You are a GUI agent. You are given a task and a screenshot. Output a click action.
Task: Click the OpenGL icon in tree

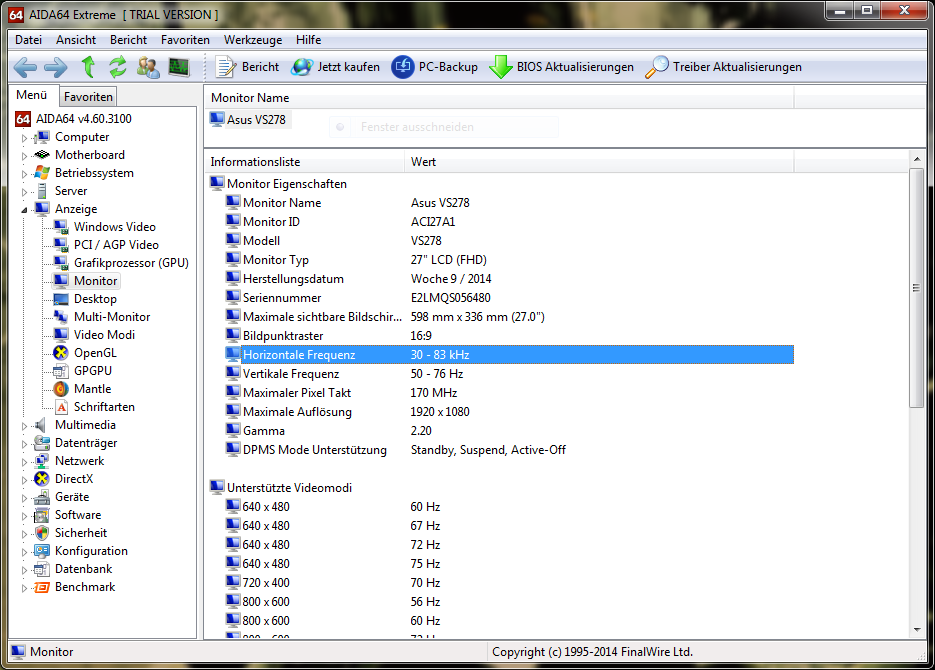click(x=60, y=353)
